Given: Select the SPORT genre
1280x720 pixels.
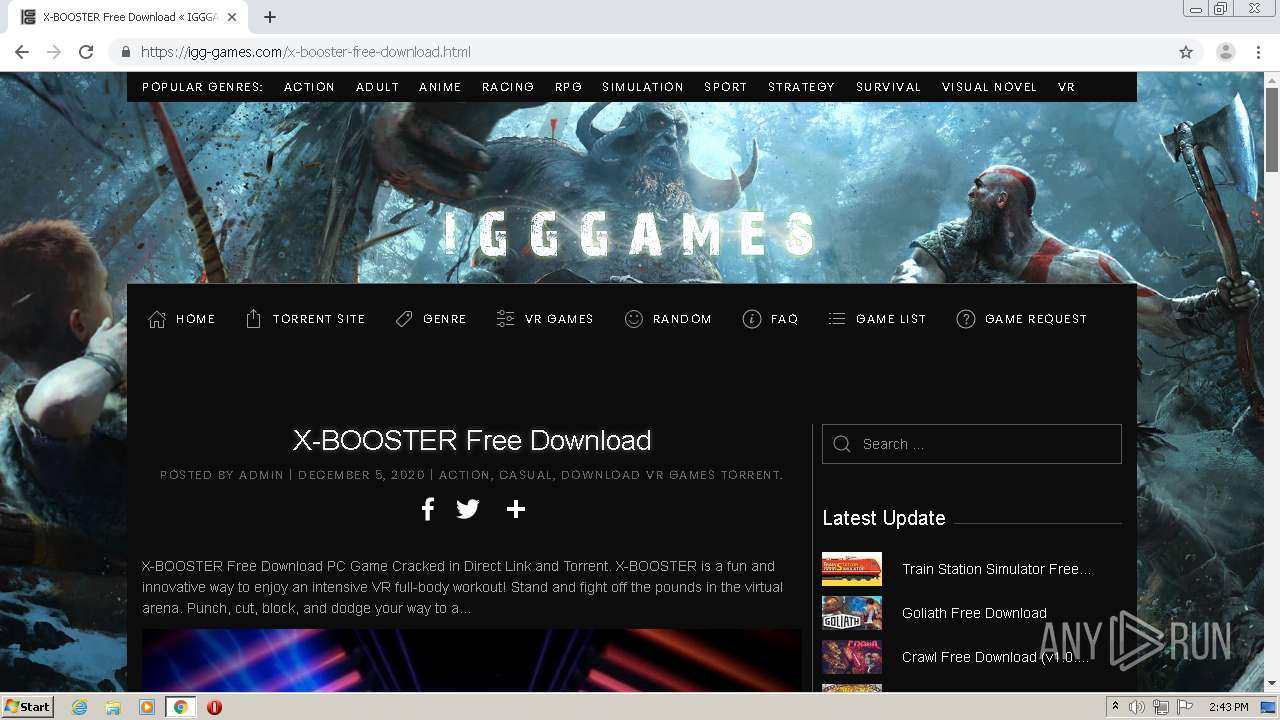Looking at the screenshot, I should [726, 87].
